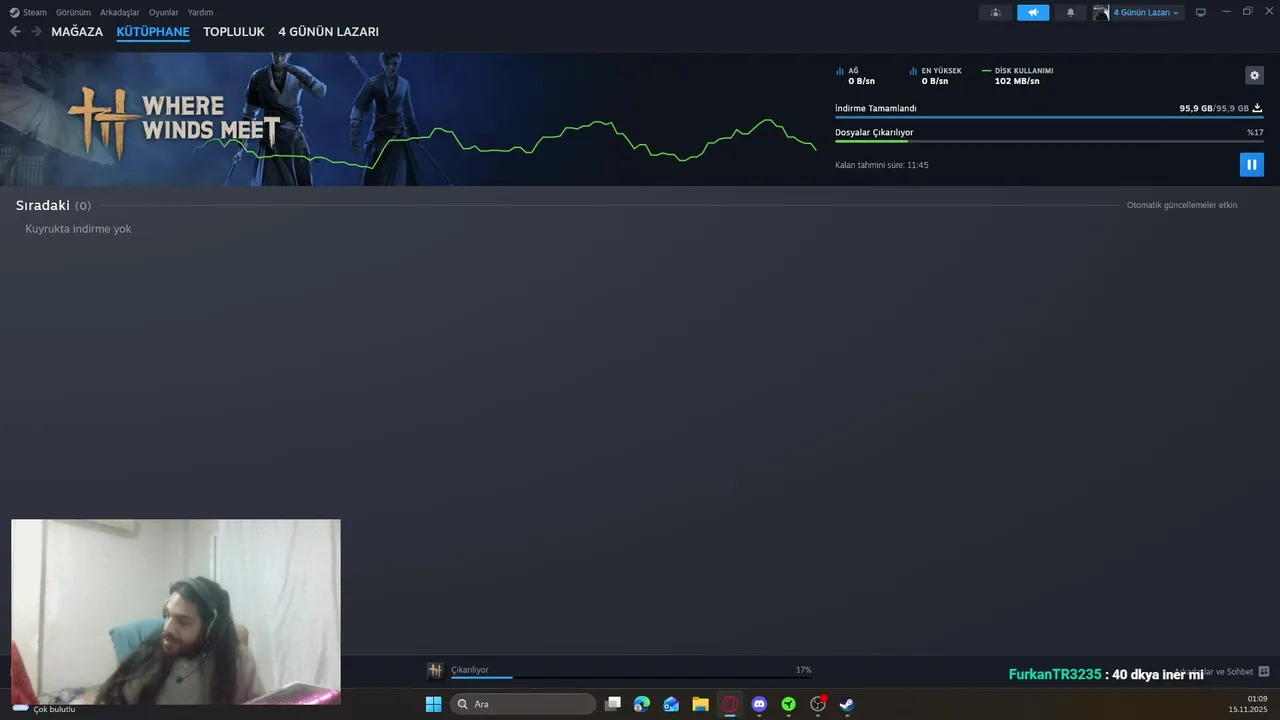Image resolution: width=1280 pixels, height=720 pixels.
Task: Open the Çok bulutlu weather widget
Action: click(x=44, y=709)
